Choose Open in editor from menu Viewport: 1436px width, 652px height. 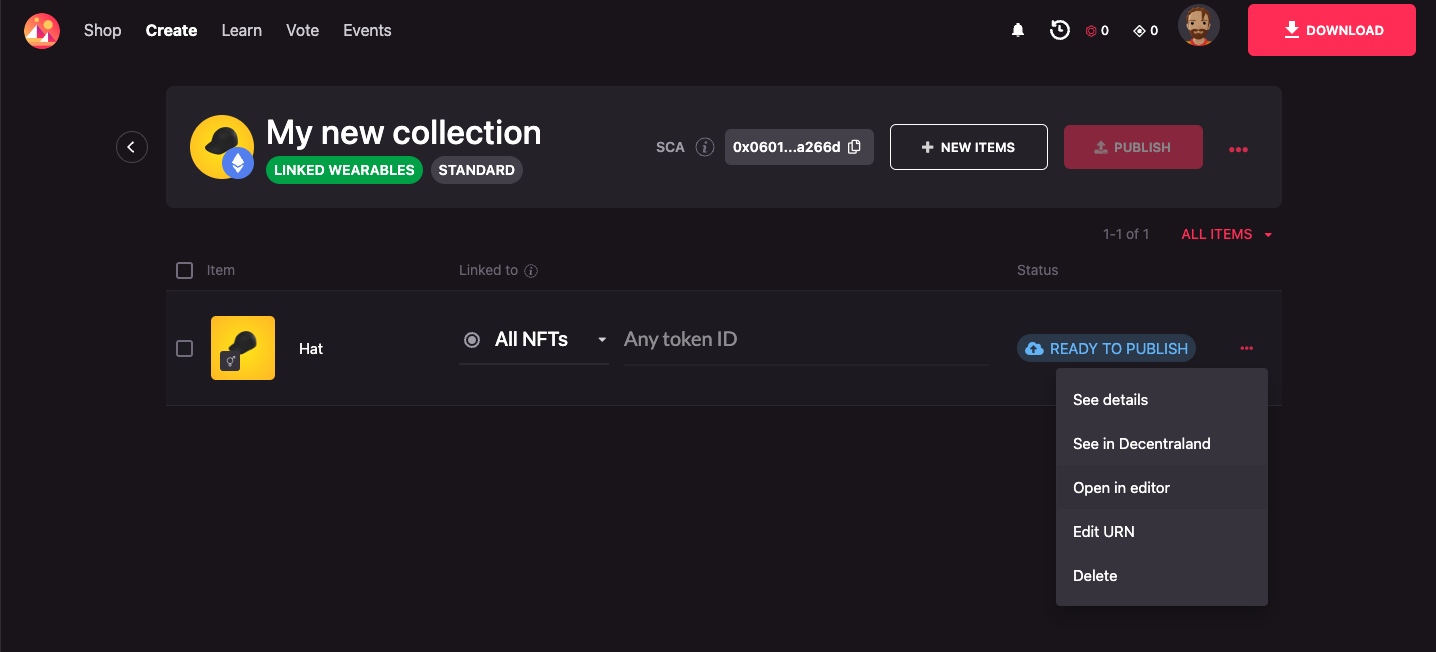point(1121,488)
